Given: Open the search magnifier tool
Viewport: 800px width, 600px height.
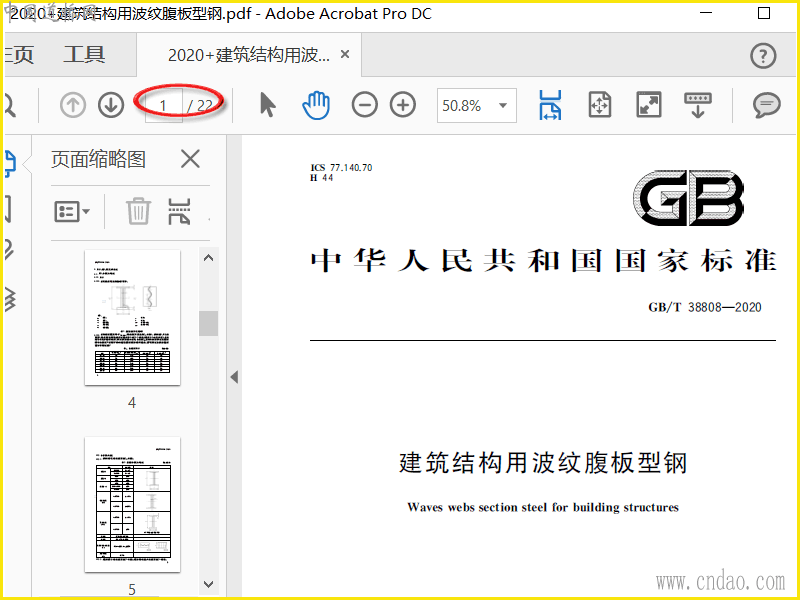Looking at the screenshot, I should click(x=10, y=105).
